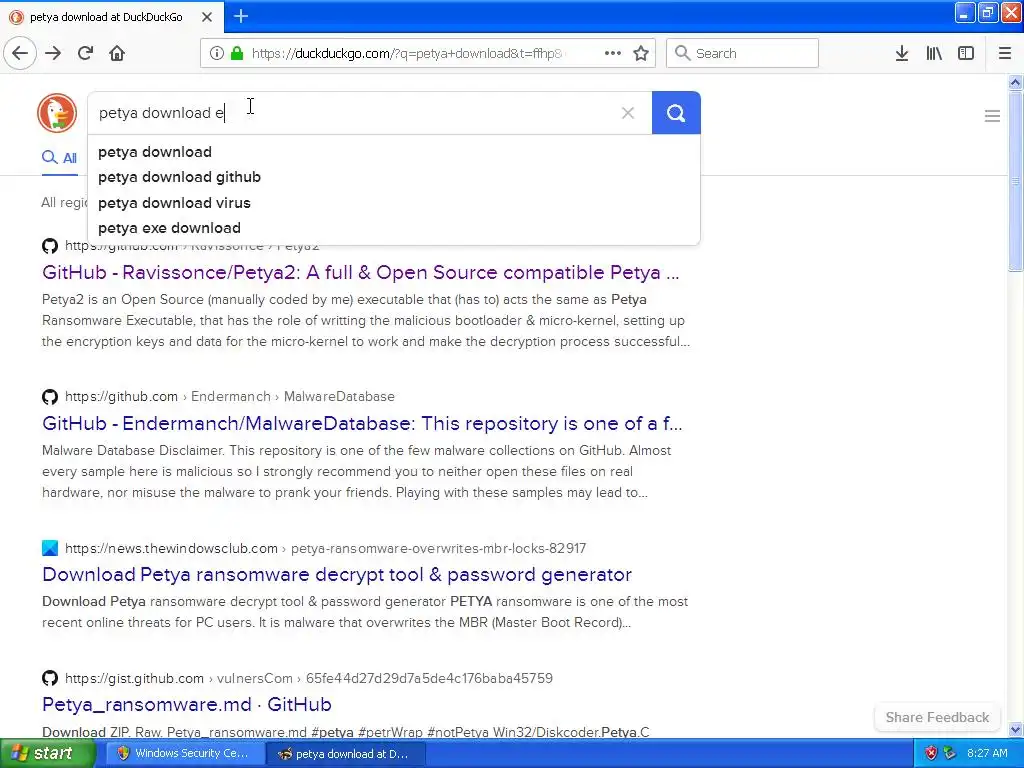Choose the 'petya exe download' suggestion
Image resolution: width=1024 pixels, height=768 pixels.
(169, 228)
